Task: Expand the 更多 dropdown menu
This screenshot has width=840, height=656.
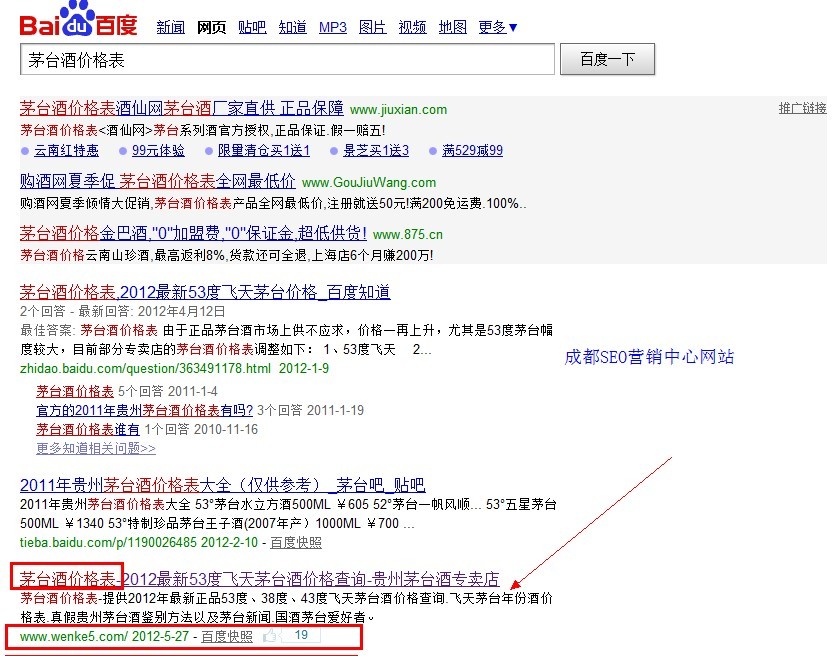Action: click(498, 27)
